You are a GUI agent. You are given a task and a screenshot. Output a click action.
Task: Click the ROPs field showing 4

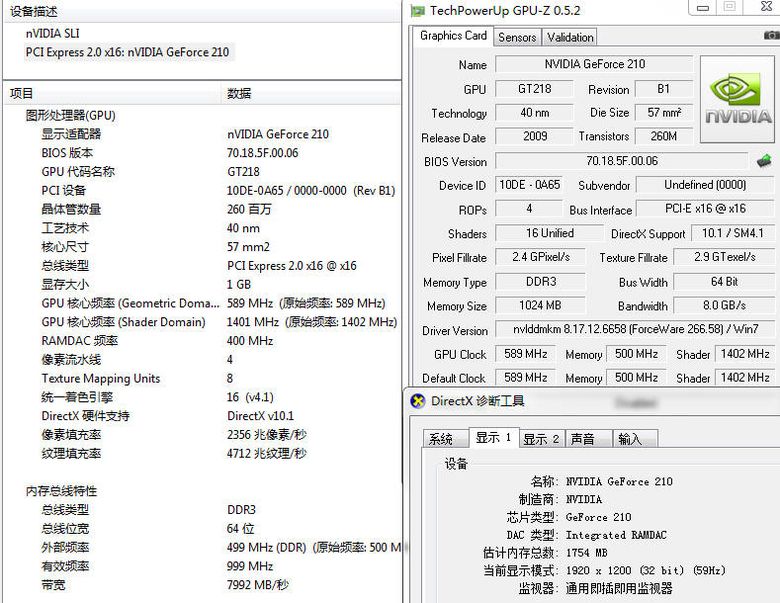coord(529,208)
